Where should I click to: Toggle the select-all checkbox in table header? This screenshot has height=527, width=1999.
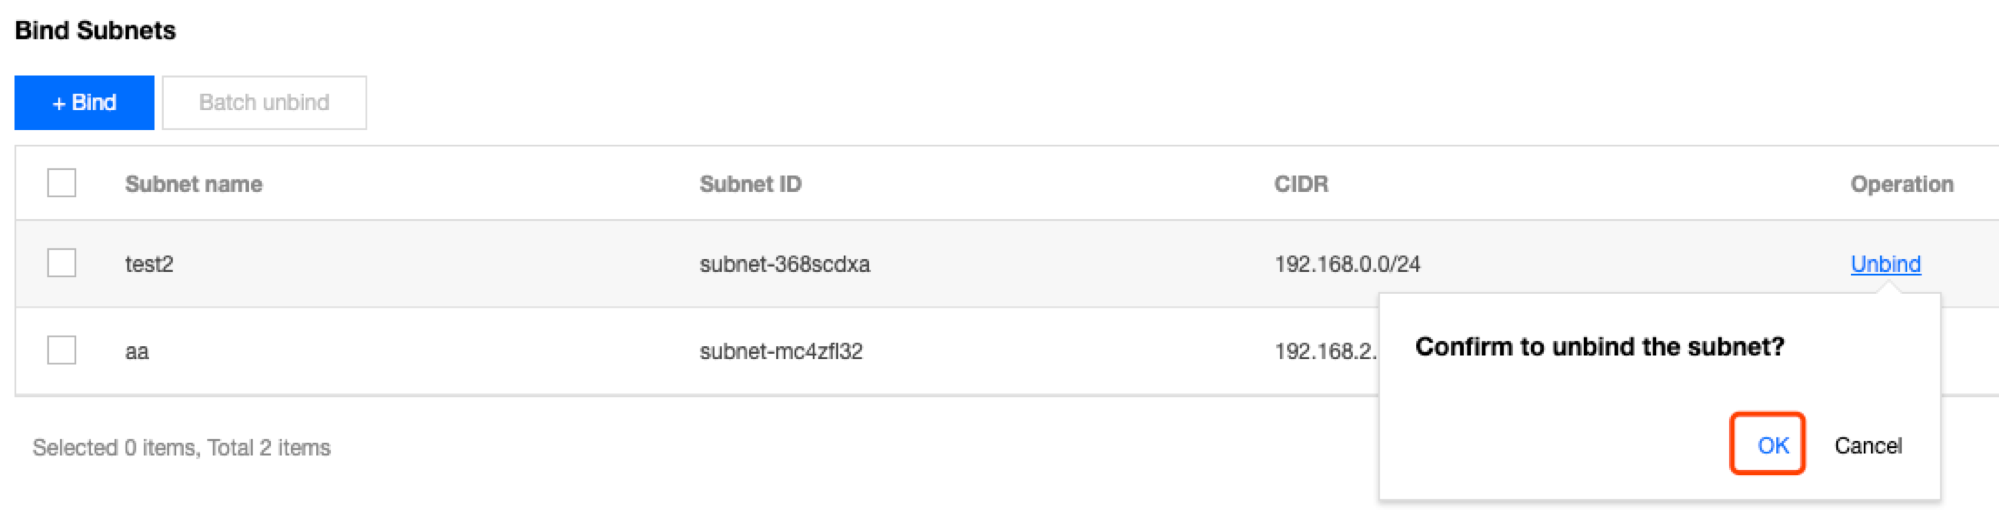[62, 184]
